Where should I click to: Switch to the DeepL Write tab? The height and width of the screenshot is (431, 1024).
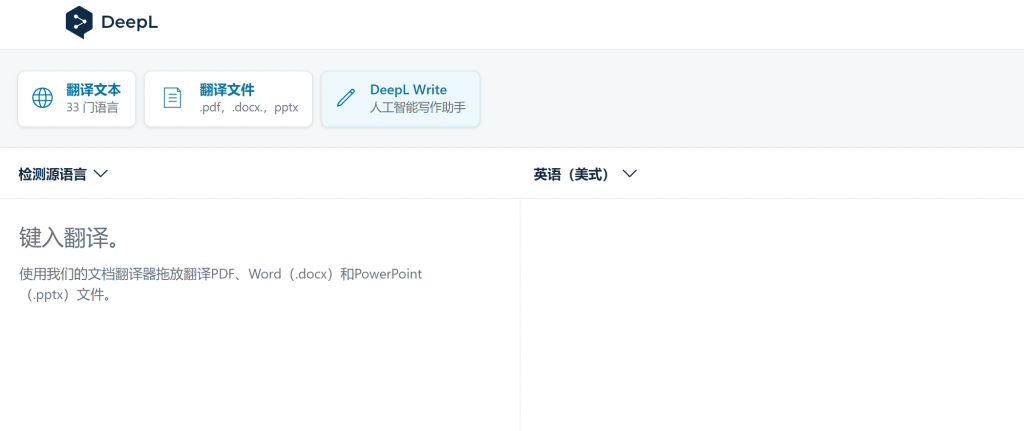400,99
